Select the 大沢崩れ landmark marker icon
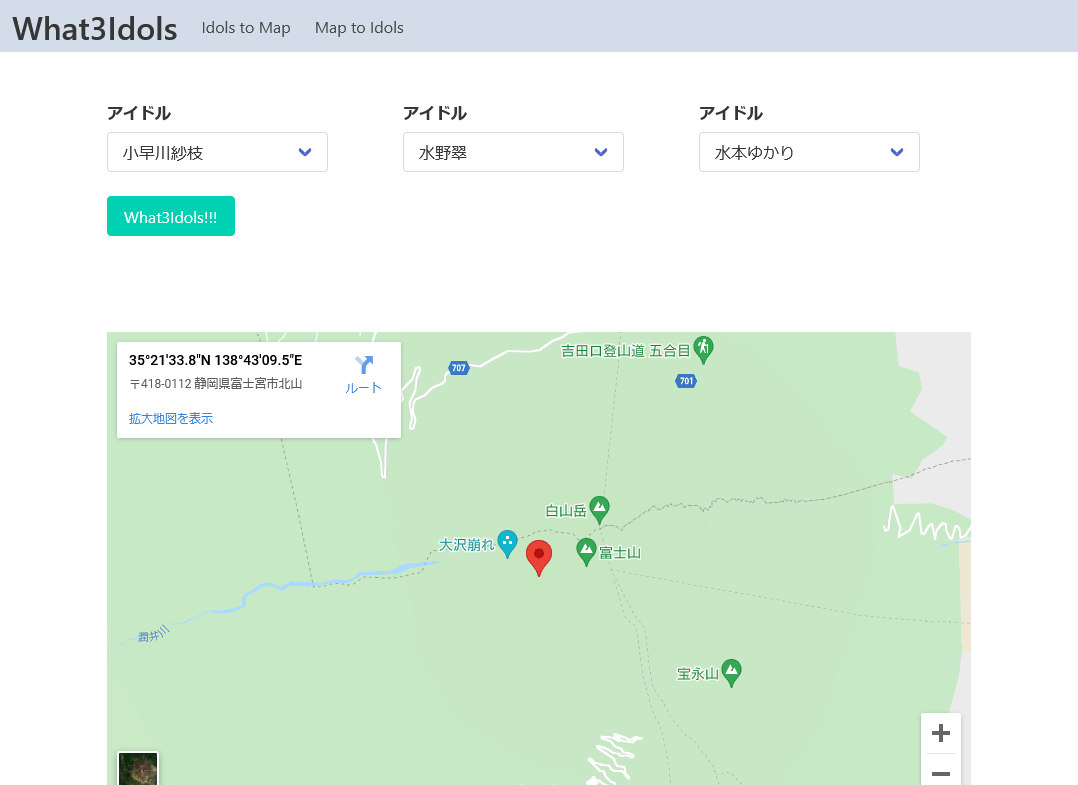 click(x=507, y=544)
